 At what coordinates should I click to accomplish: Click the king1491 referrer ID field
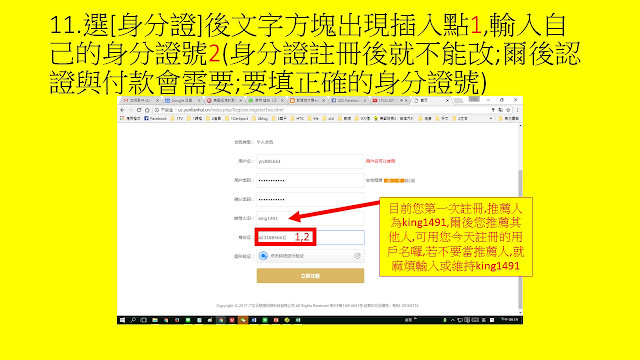[x=310, y=218]
